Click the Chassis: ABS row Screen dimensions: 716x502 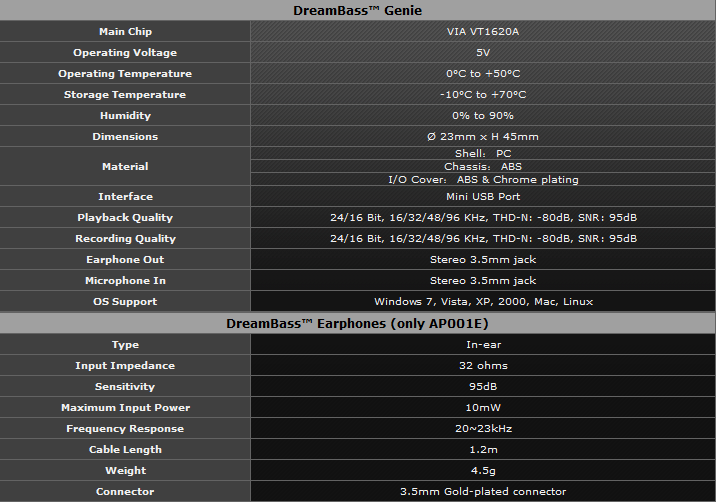483,166
